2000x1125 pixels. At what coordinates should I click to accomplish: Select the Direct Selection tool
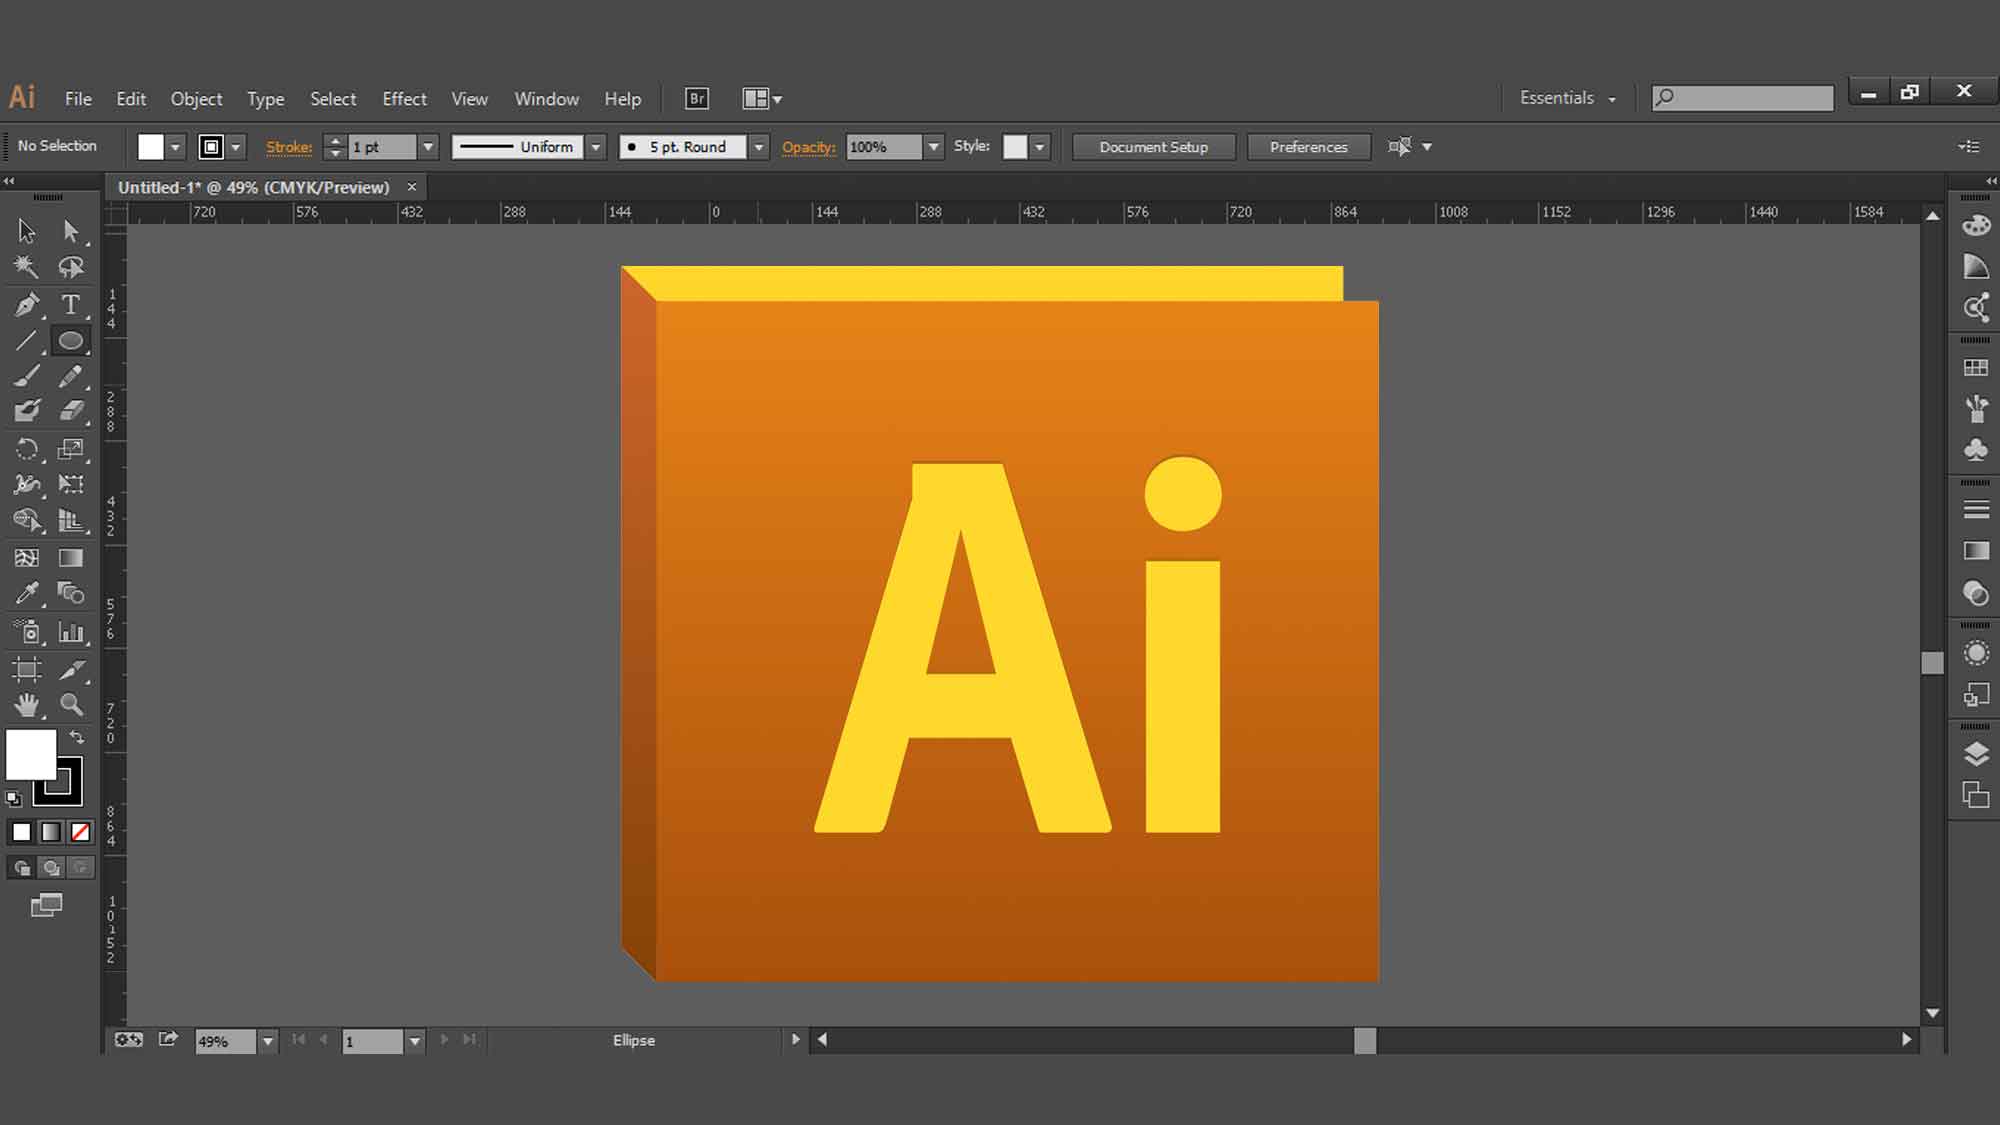(x=71, y=231)
